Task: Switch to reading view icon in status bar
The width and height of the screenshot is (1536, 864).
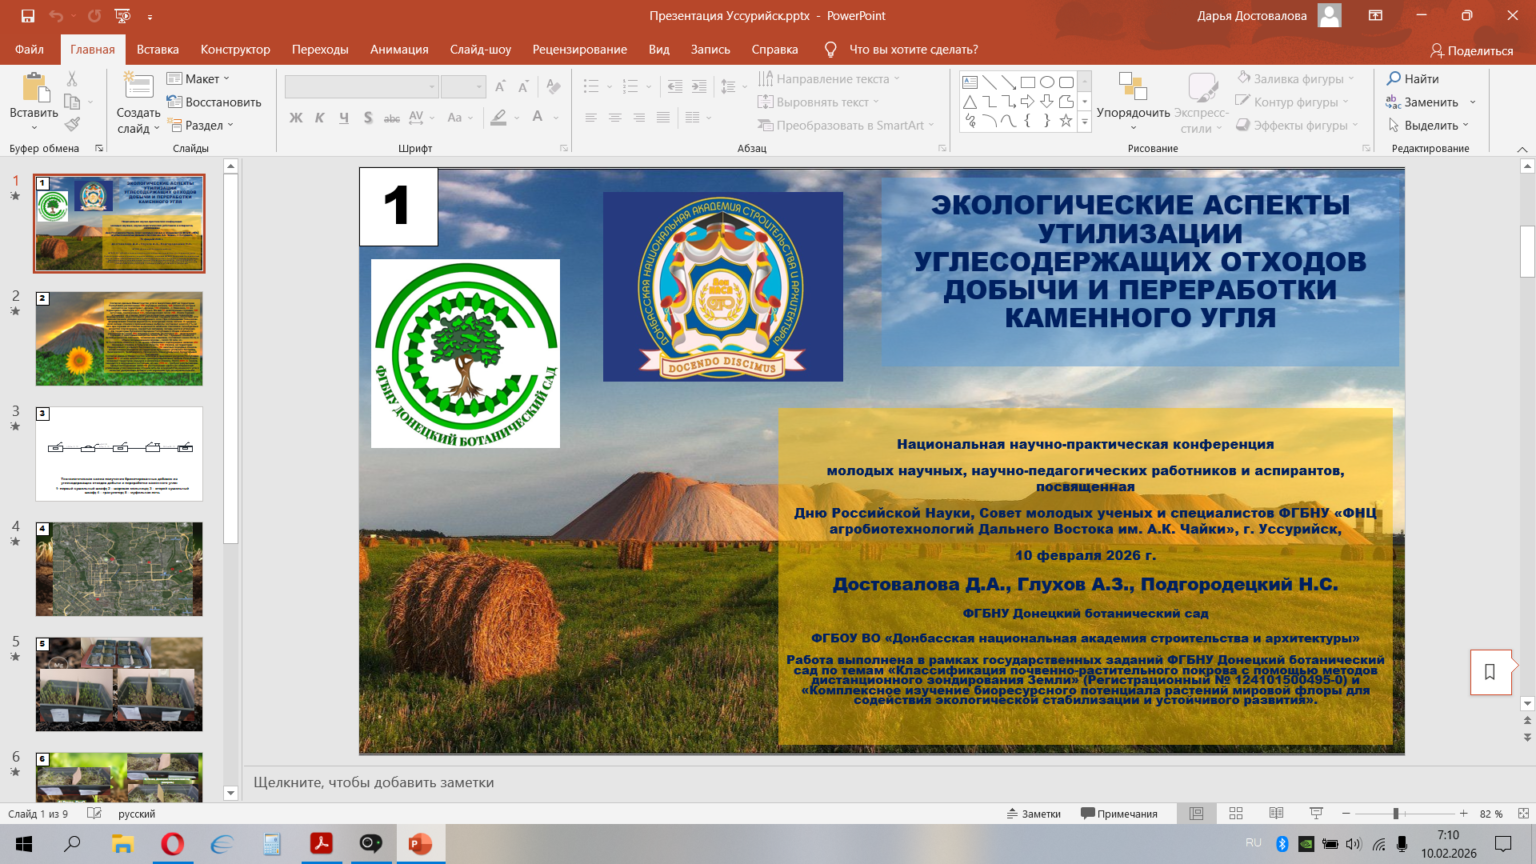Action: (x=1276, y=814)
